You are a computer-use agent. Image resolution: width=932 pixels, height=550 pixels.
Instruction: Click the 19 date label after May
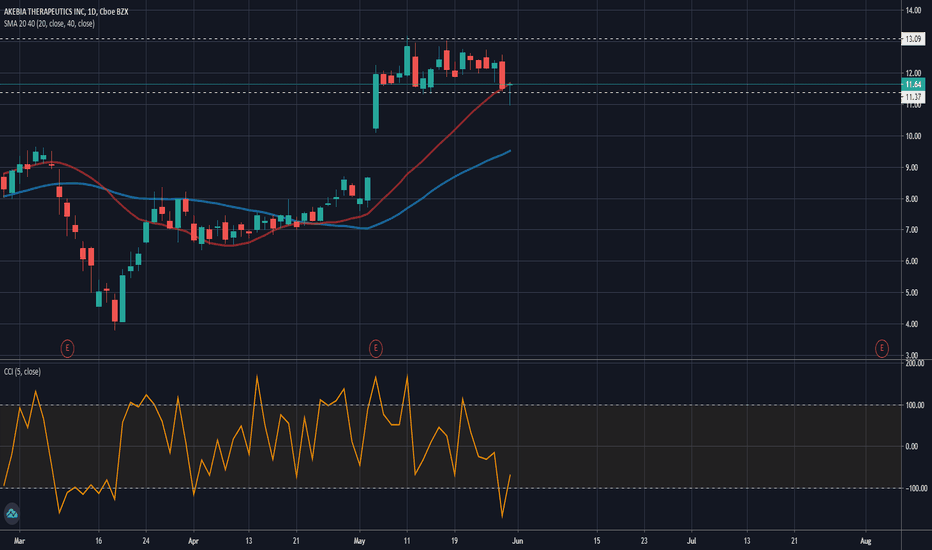coord(454,541)
